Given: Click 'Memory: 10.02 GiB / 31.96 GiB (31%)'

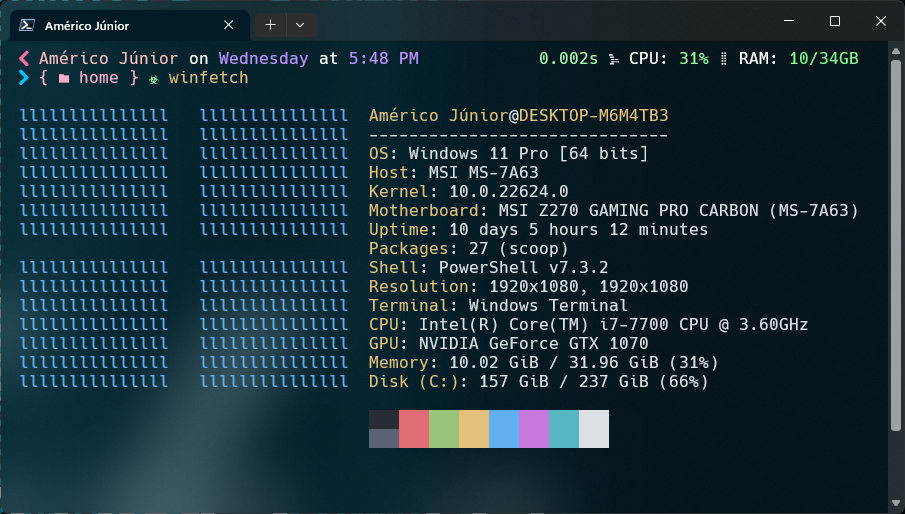Looking at the screenshot, I should point(544,363).
